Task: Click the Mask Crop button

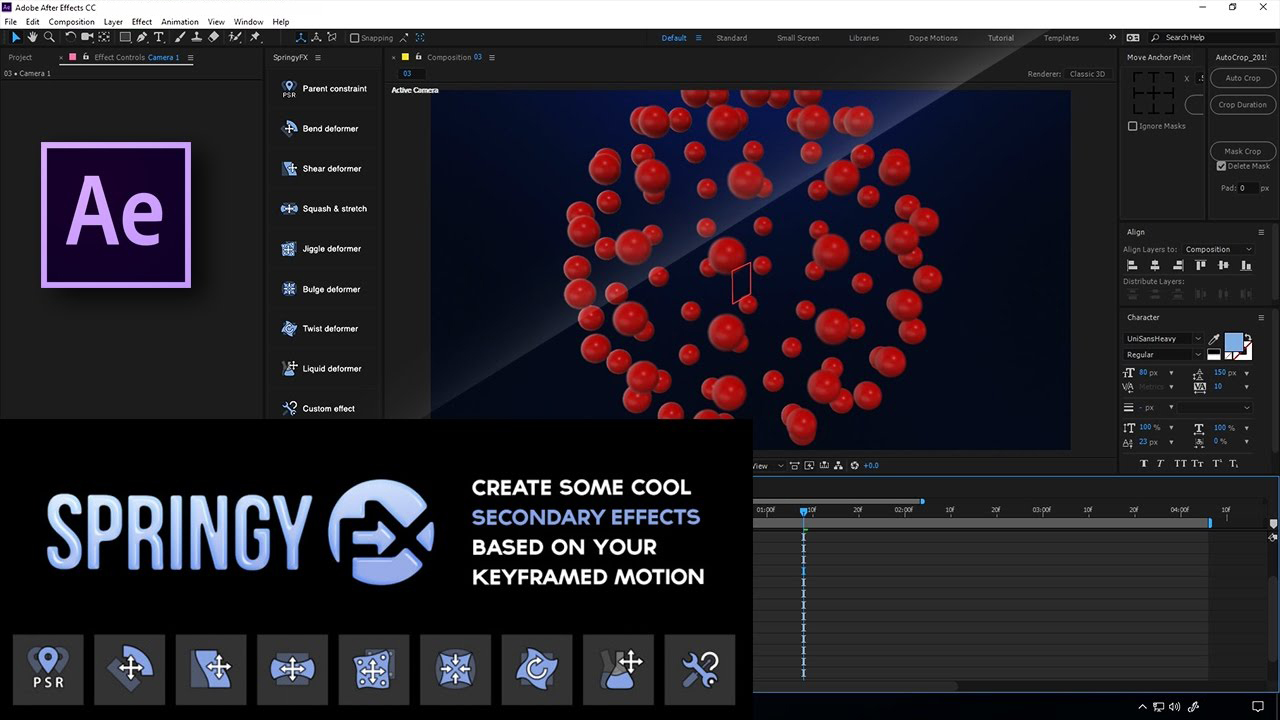Action: (1243, 151)
